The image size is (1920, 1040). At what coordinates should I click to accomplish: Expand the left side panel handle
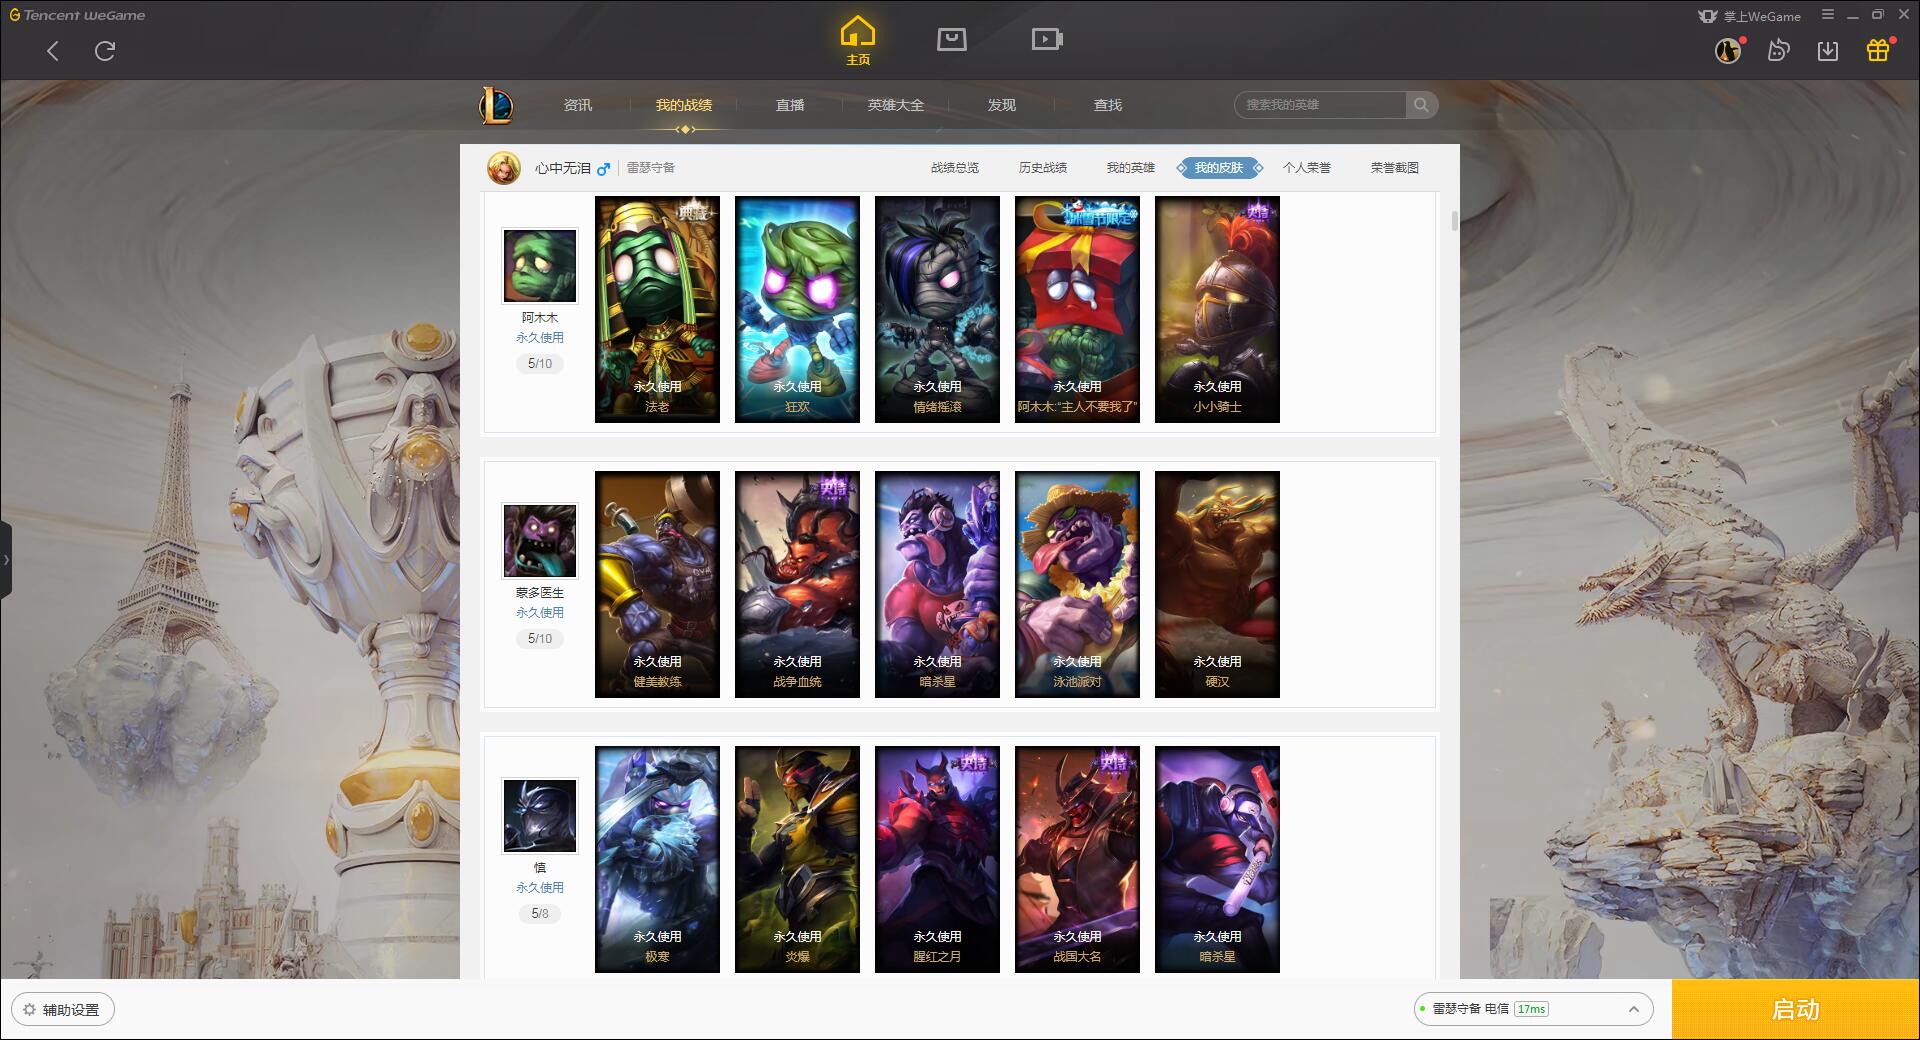6,560
